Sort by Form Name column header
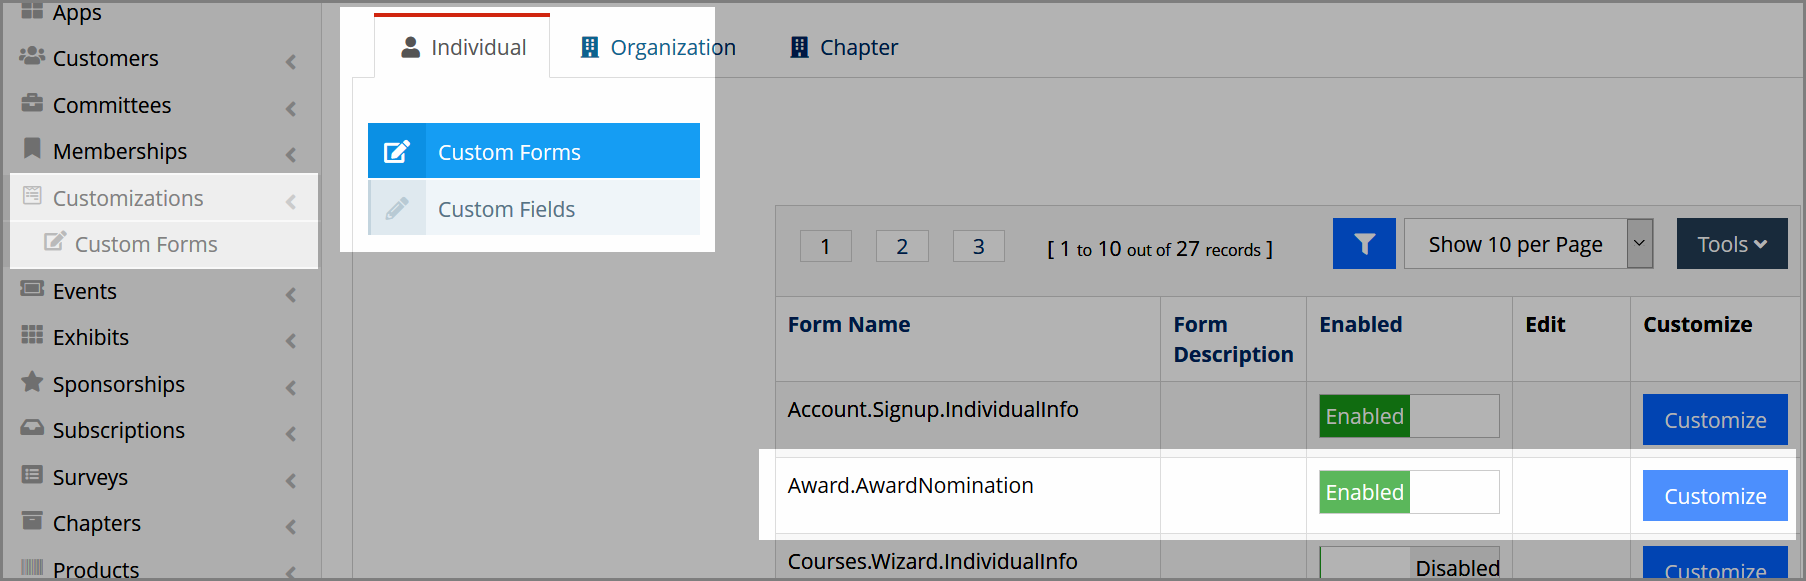The width and height of the screenshot is (1806, 581). click(849, 324)
